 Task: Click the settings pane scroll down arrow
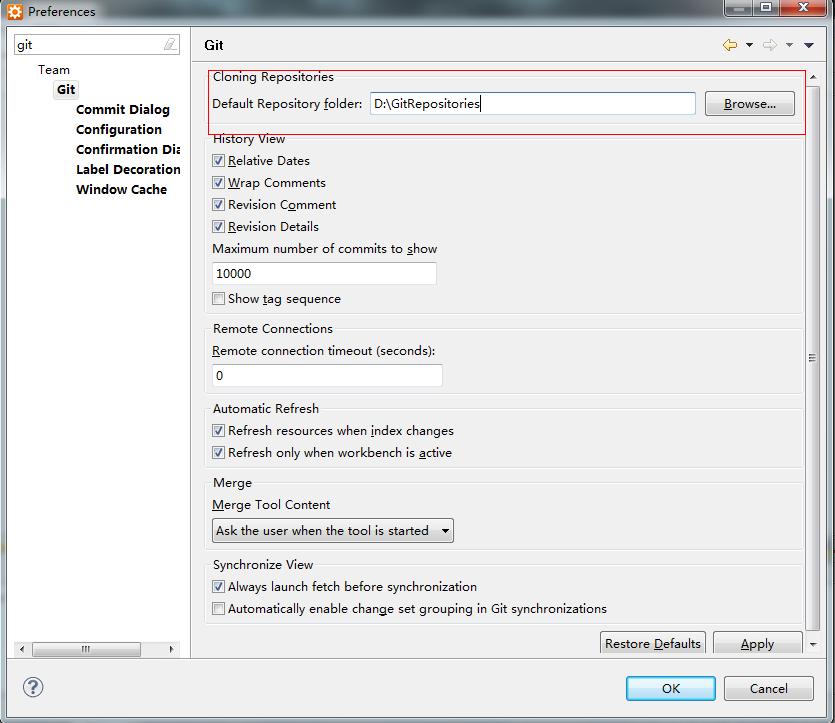point(813,645)
